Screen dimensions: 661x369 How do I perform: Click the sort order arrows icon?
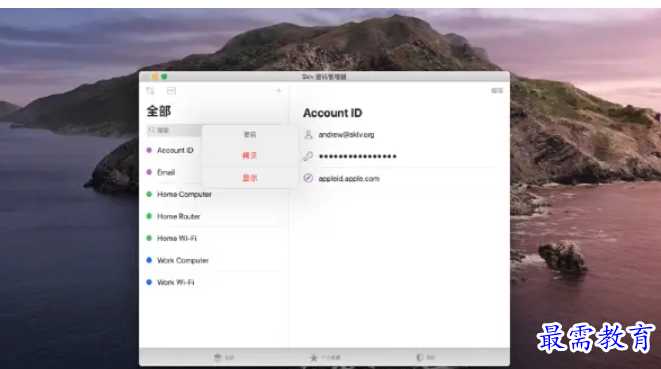[x=150, y=91]
